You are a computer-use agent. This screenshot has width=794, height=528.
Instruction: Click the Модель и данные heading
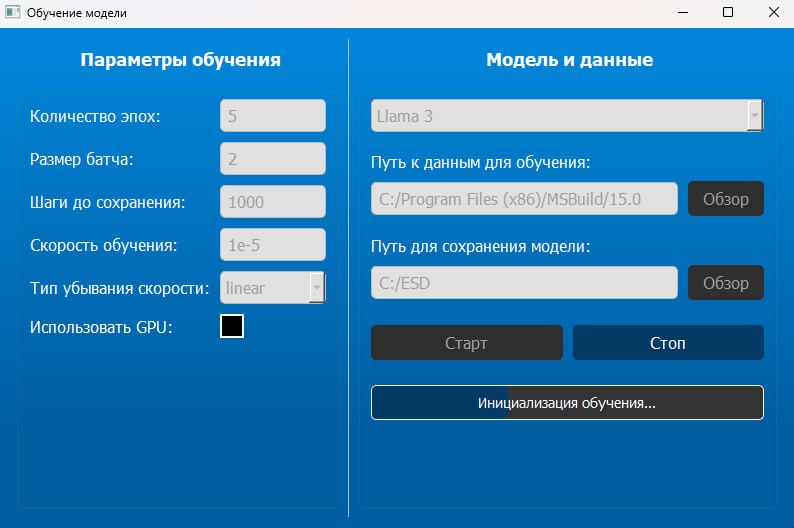coord(569,60)
